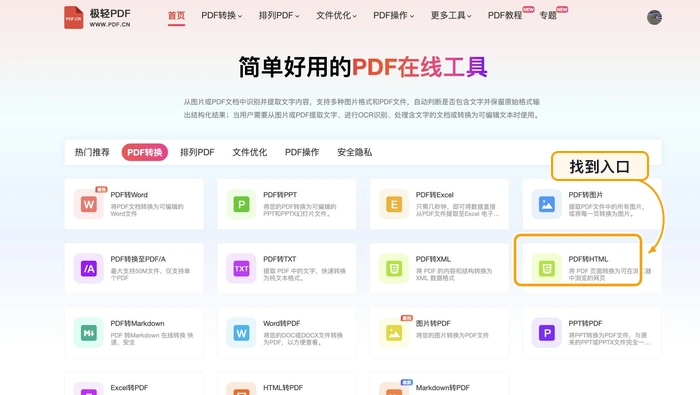The width and height of the screenshot is (700, 395).
Task: Select the highlighted PDF转换 category tab
Action: (x=145, y=152)
